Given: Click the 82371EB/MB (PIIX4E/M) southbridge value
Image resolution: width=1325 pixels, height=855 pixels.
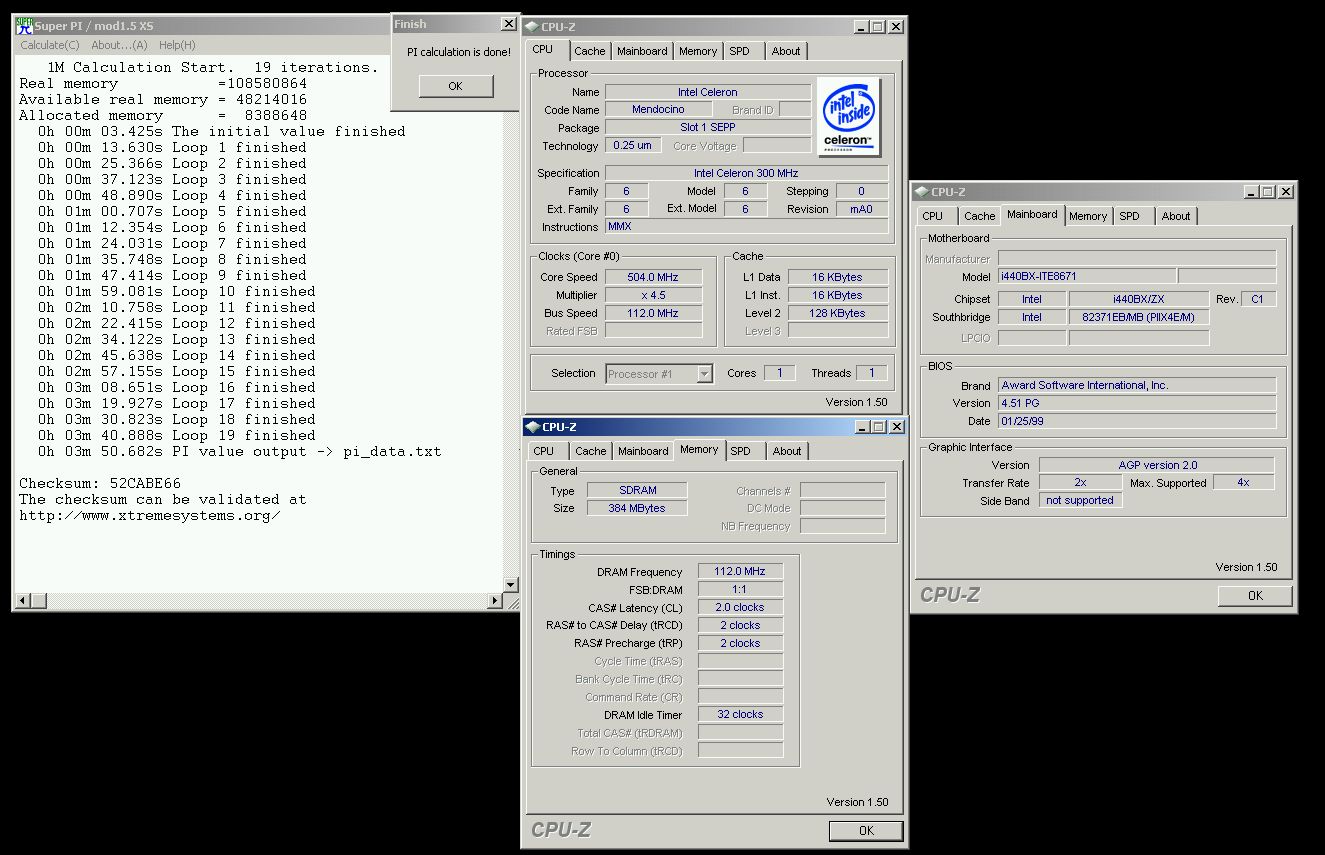Looking at the screenshot, I should tap(1138, 317).
